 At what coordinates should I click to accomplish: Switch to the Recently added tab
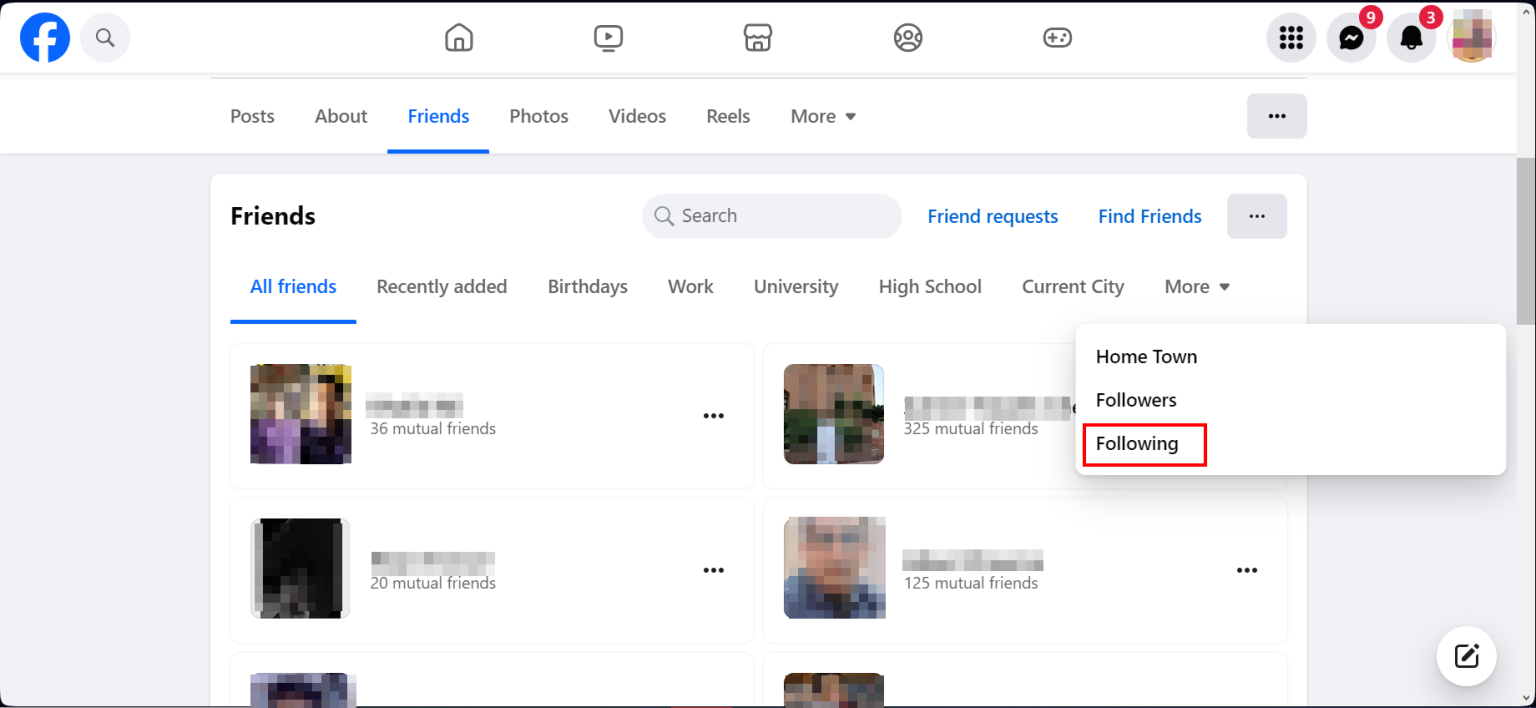pos(442,287)
